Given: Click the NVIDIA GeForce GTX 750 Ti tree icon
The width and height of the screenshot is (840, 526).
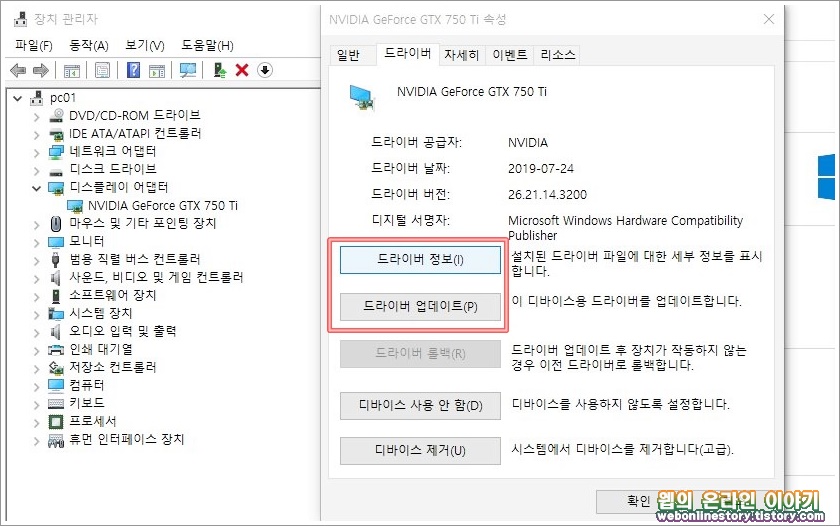Looking at the screenshot, I should (74, 206).
